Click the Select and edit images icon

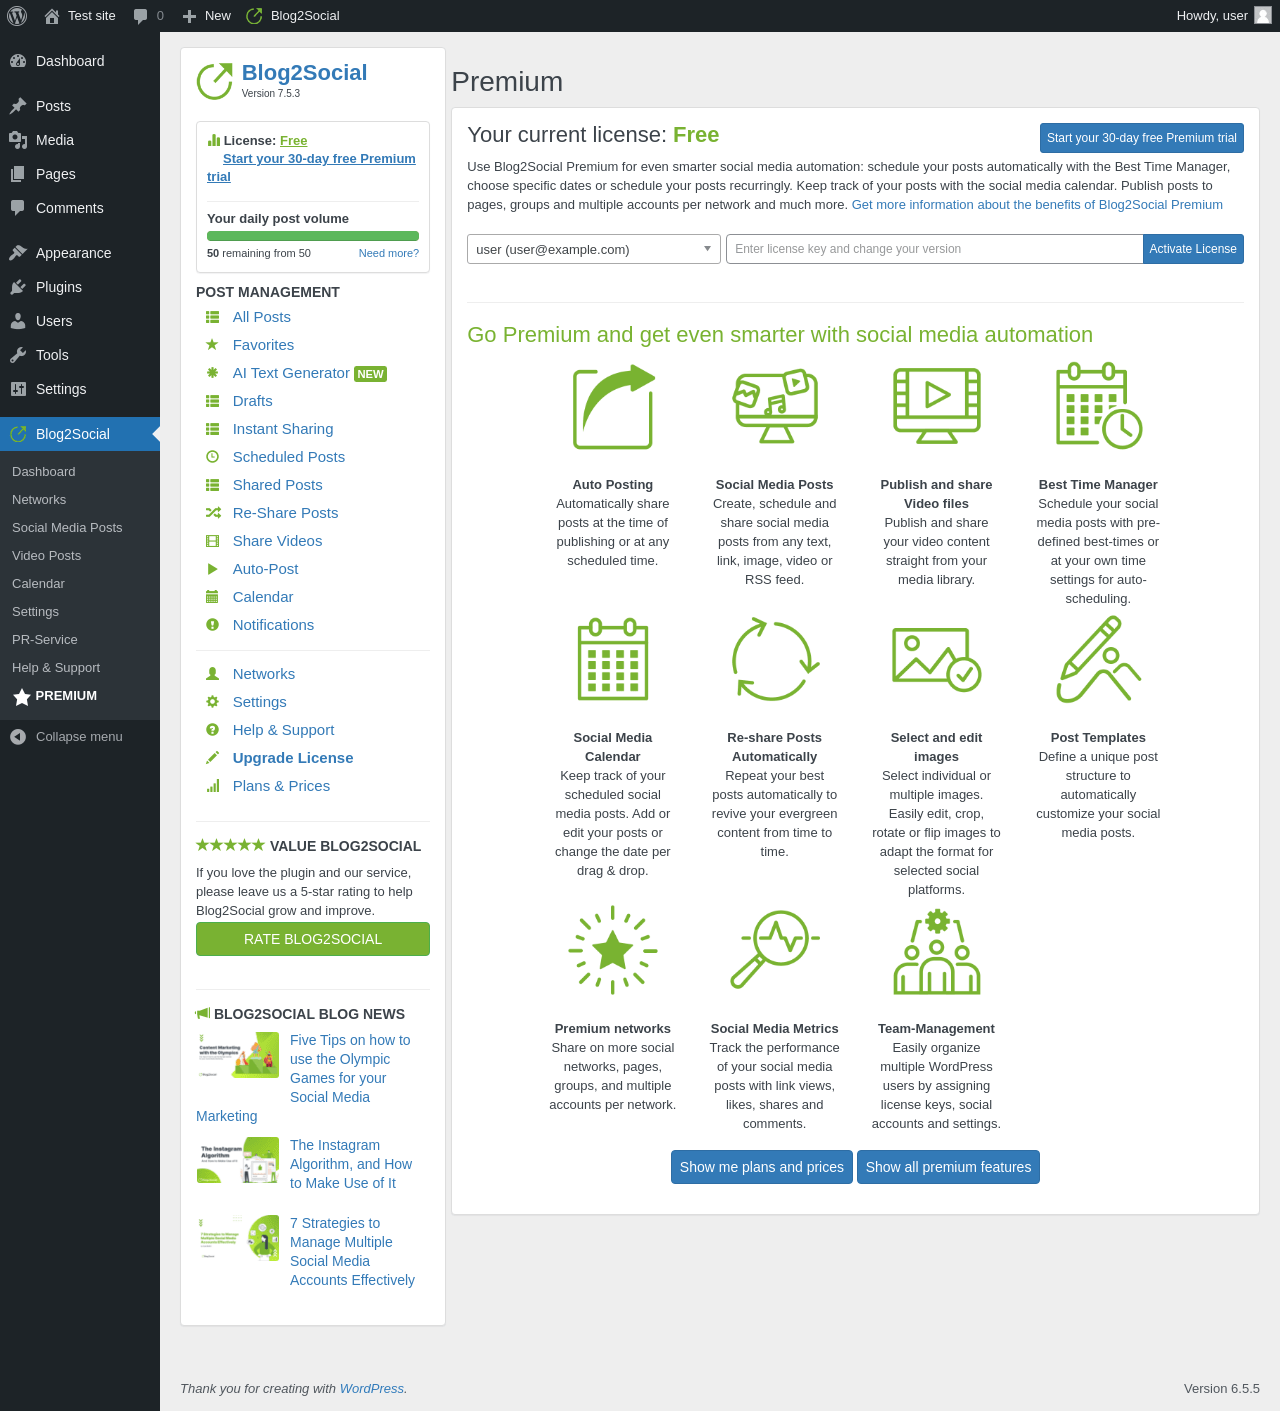point(937,659)
